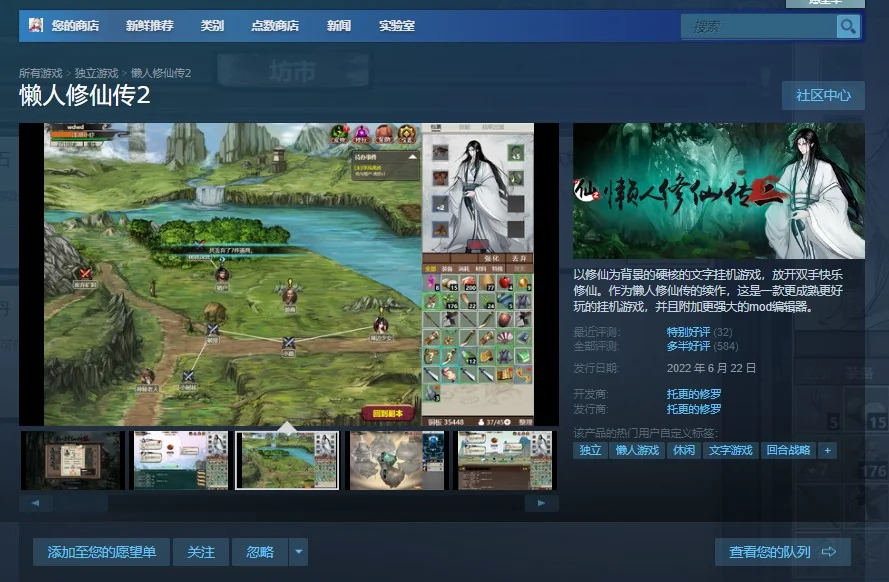Follow the 独立游戏 breadcrumb link
The image size is (889, 582).
pos(96,73)
